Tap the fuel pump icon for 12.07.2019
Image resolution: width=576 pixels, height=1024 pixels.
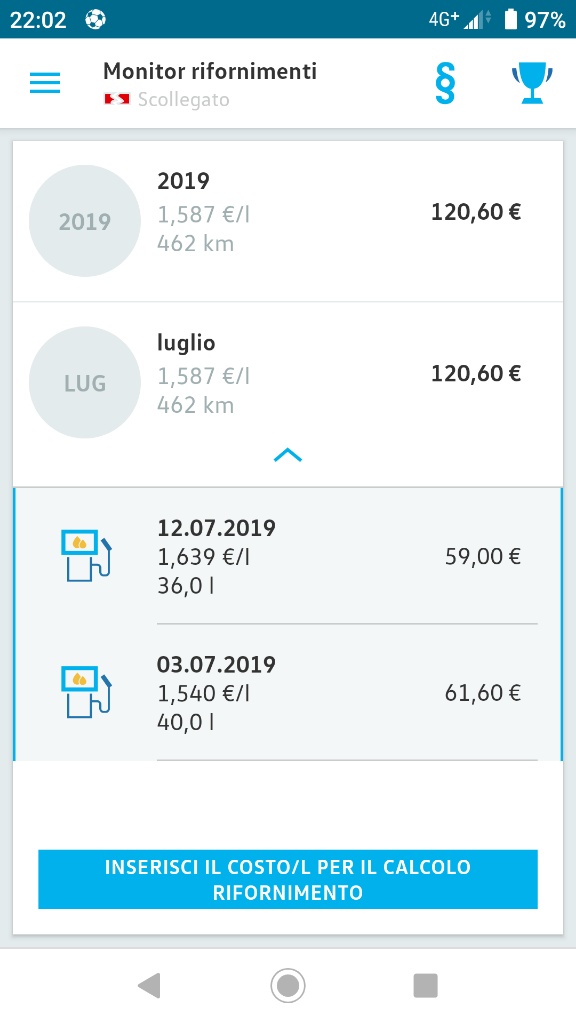coord(86,556)
